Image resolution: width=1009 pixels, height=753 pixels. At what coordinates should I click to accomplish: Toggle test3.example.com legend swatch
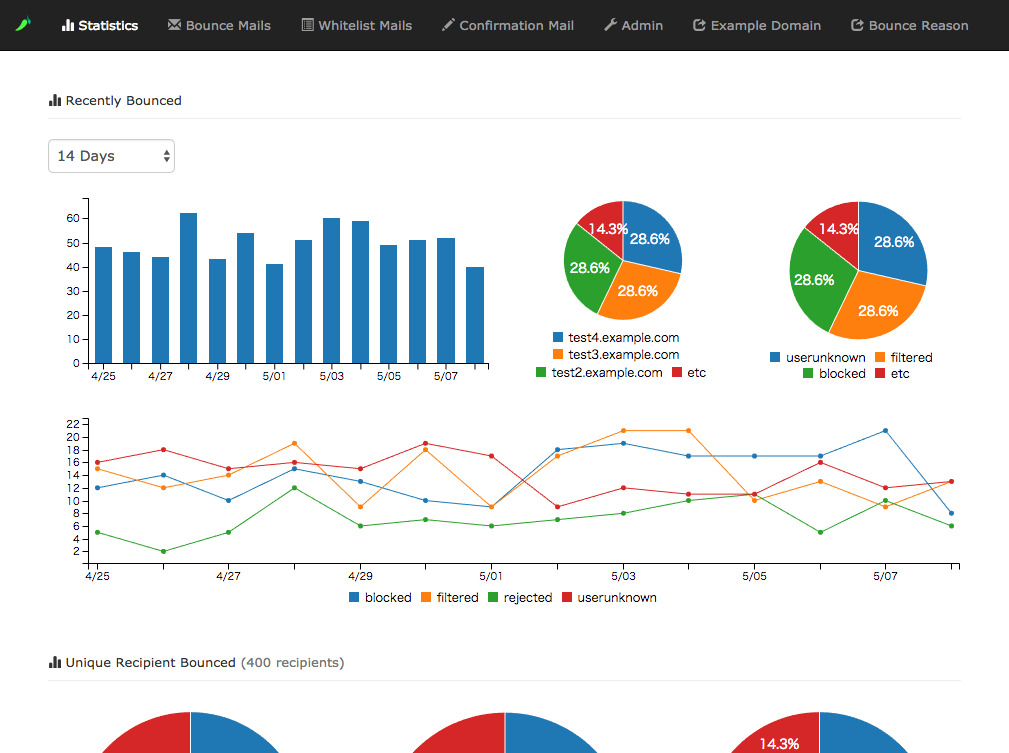click(558, 354)
